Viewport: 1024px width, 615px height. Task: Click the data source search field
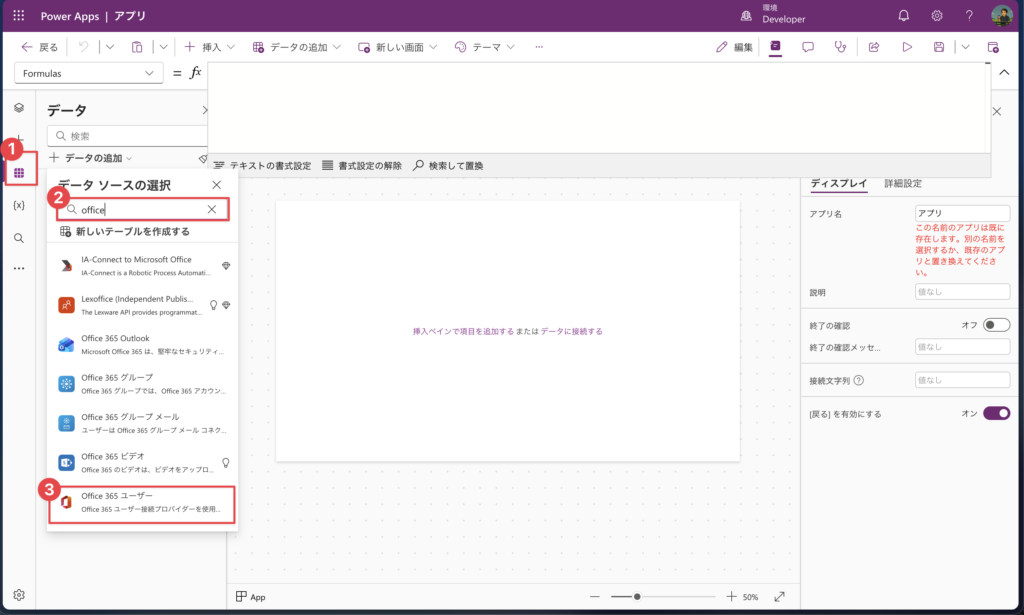142,210
